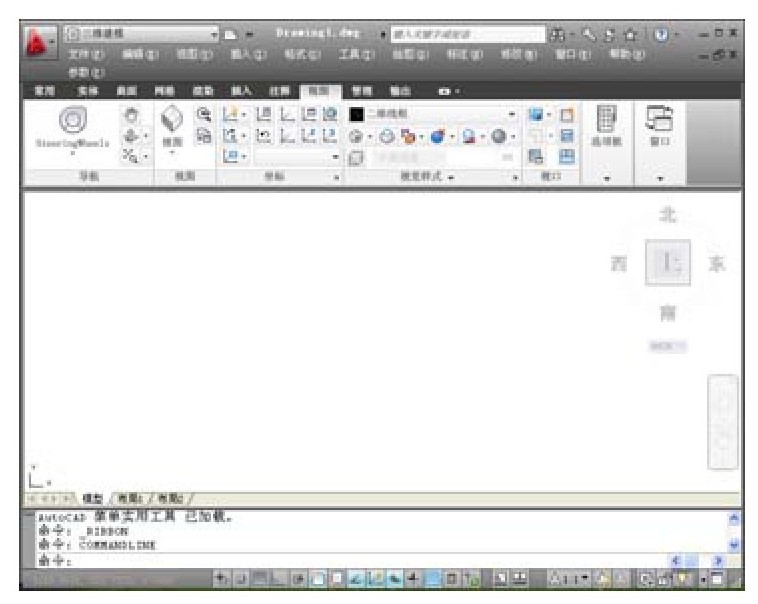This screenshot has height=604, width=758.
Task: Toggle Quick Properties in the status bar
Action: 452,578
